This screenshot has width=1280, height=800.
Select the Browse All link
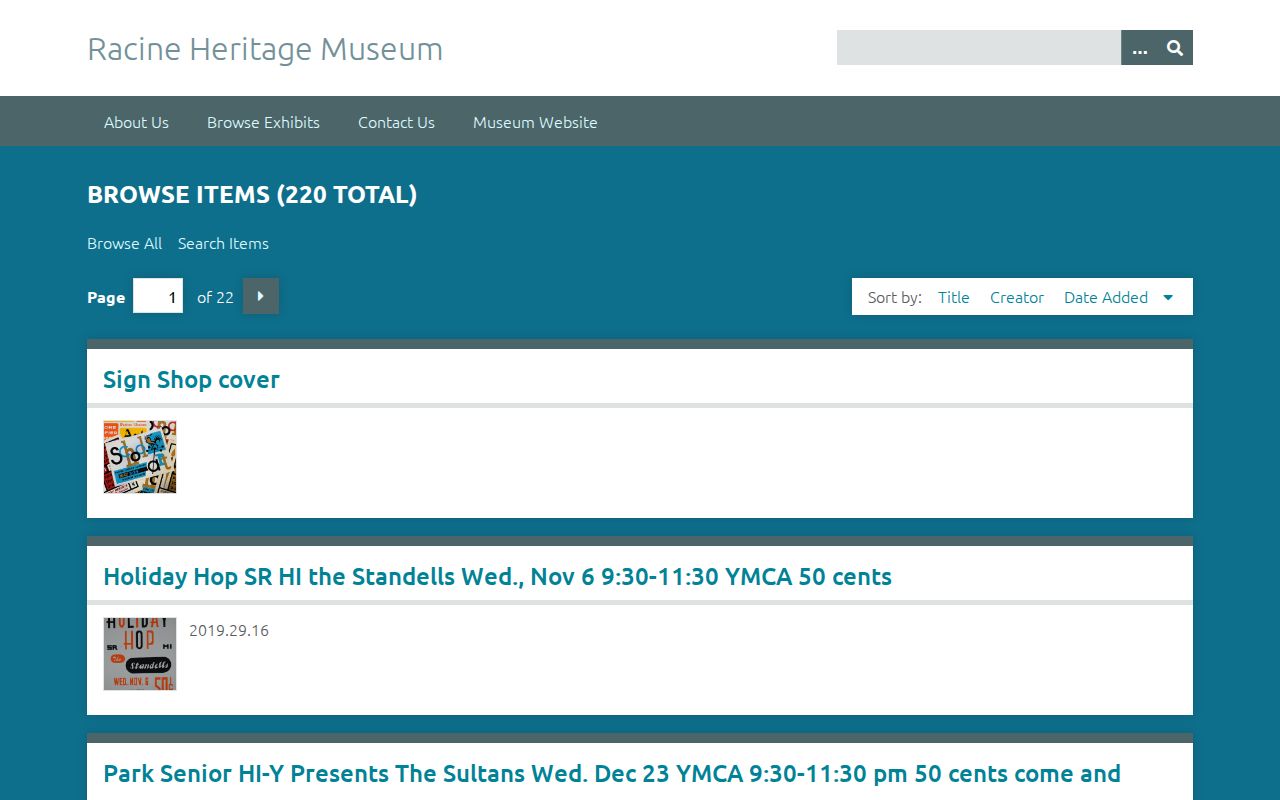pyautogui.click(x=124, y=243)
